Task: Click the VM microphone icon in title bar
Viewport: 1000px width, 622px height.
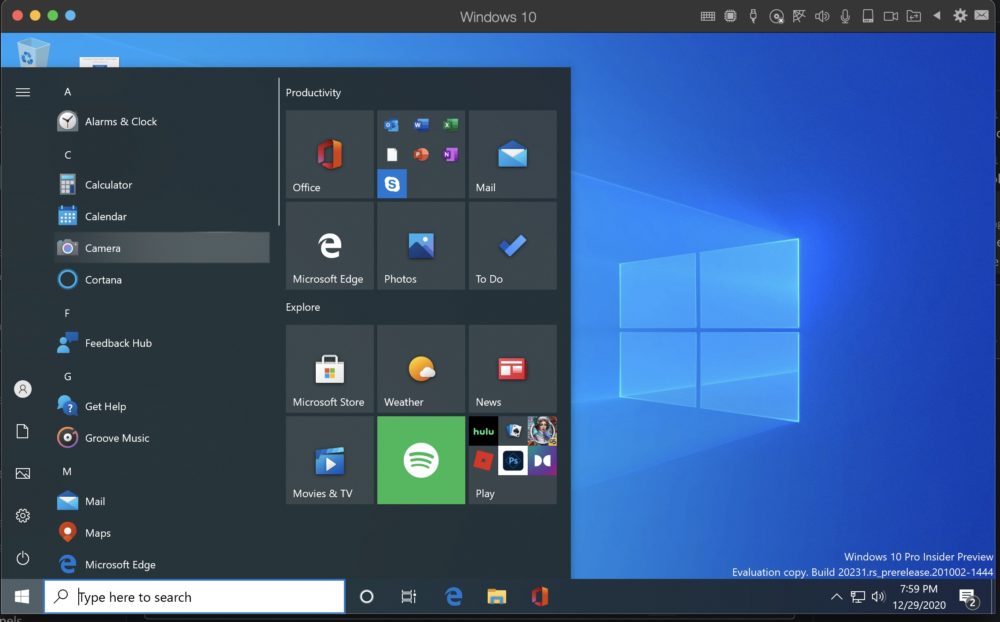Action: coord(845,16)
